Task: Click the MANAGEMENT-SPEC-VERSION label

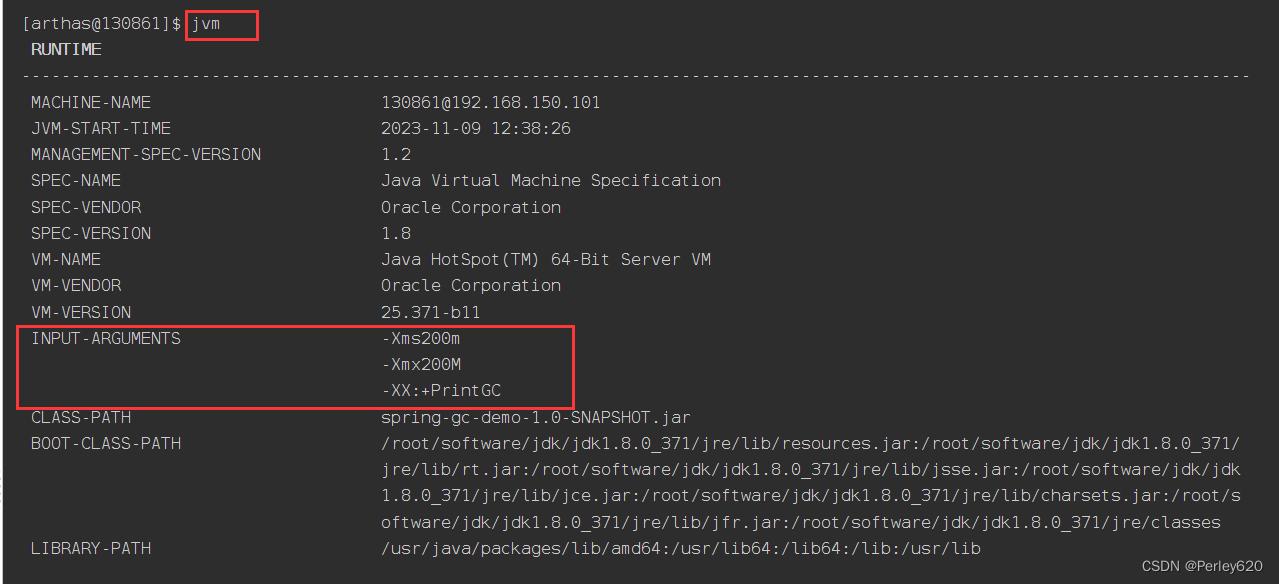Action: click(146, 154)
